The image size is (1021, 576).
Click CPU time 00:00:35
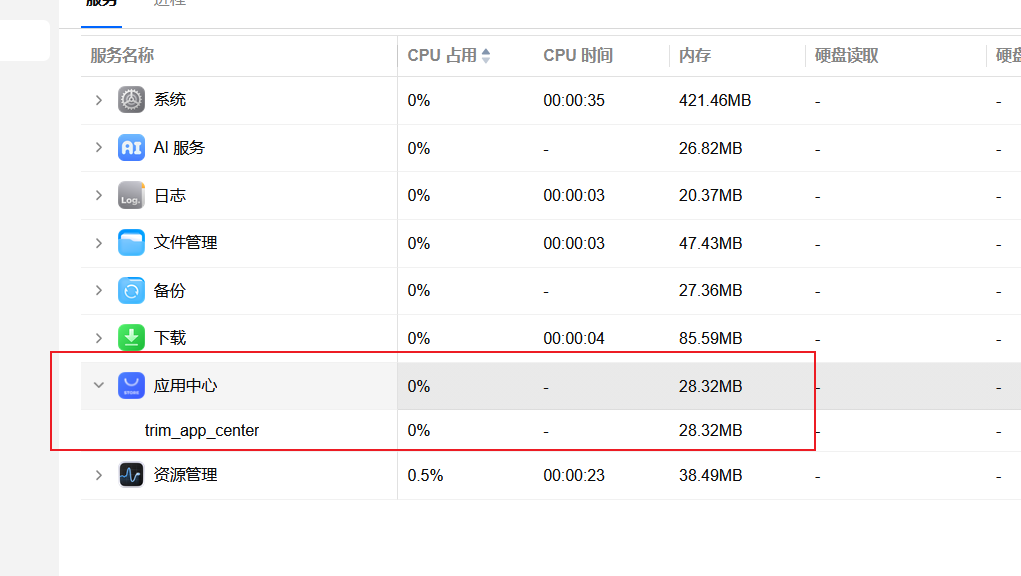click(574, 100)
